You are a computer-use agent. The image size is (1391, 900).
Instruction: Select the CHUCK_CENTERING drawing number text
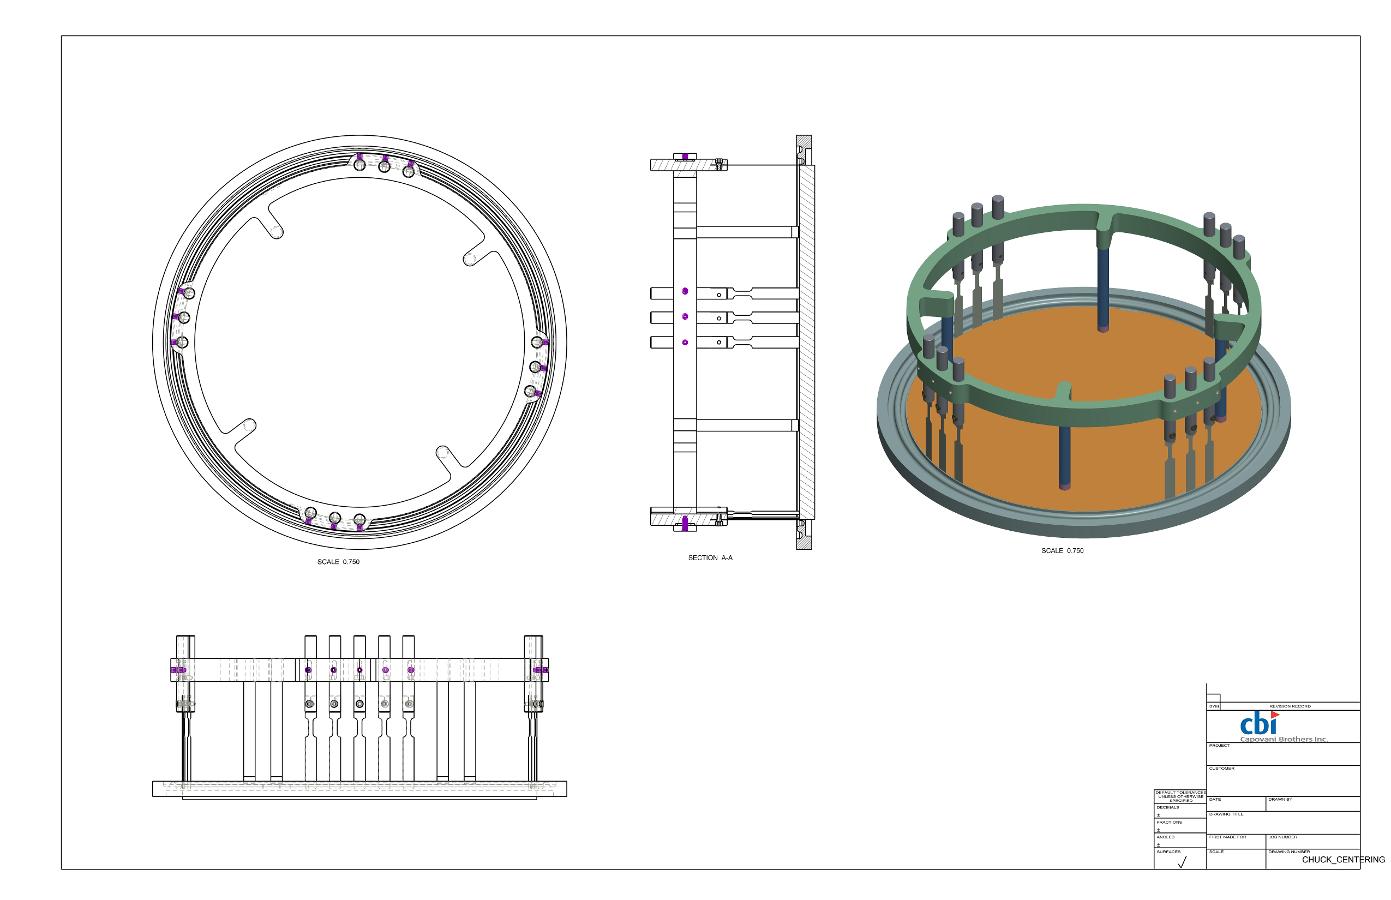(1343, 860)
